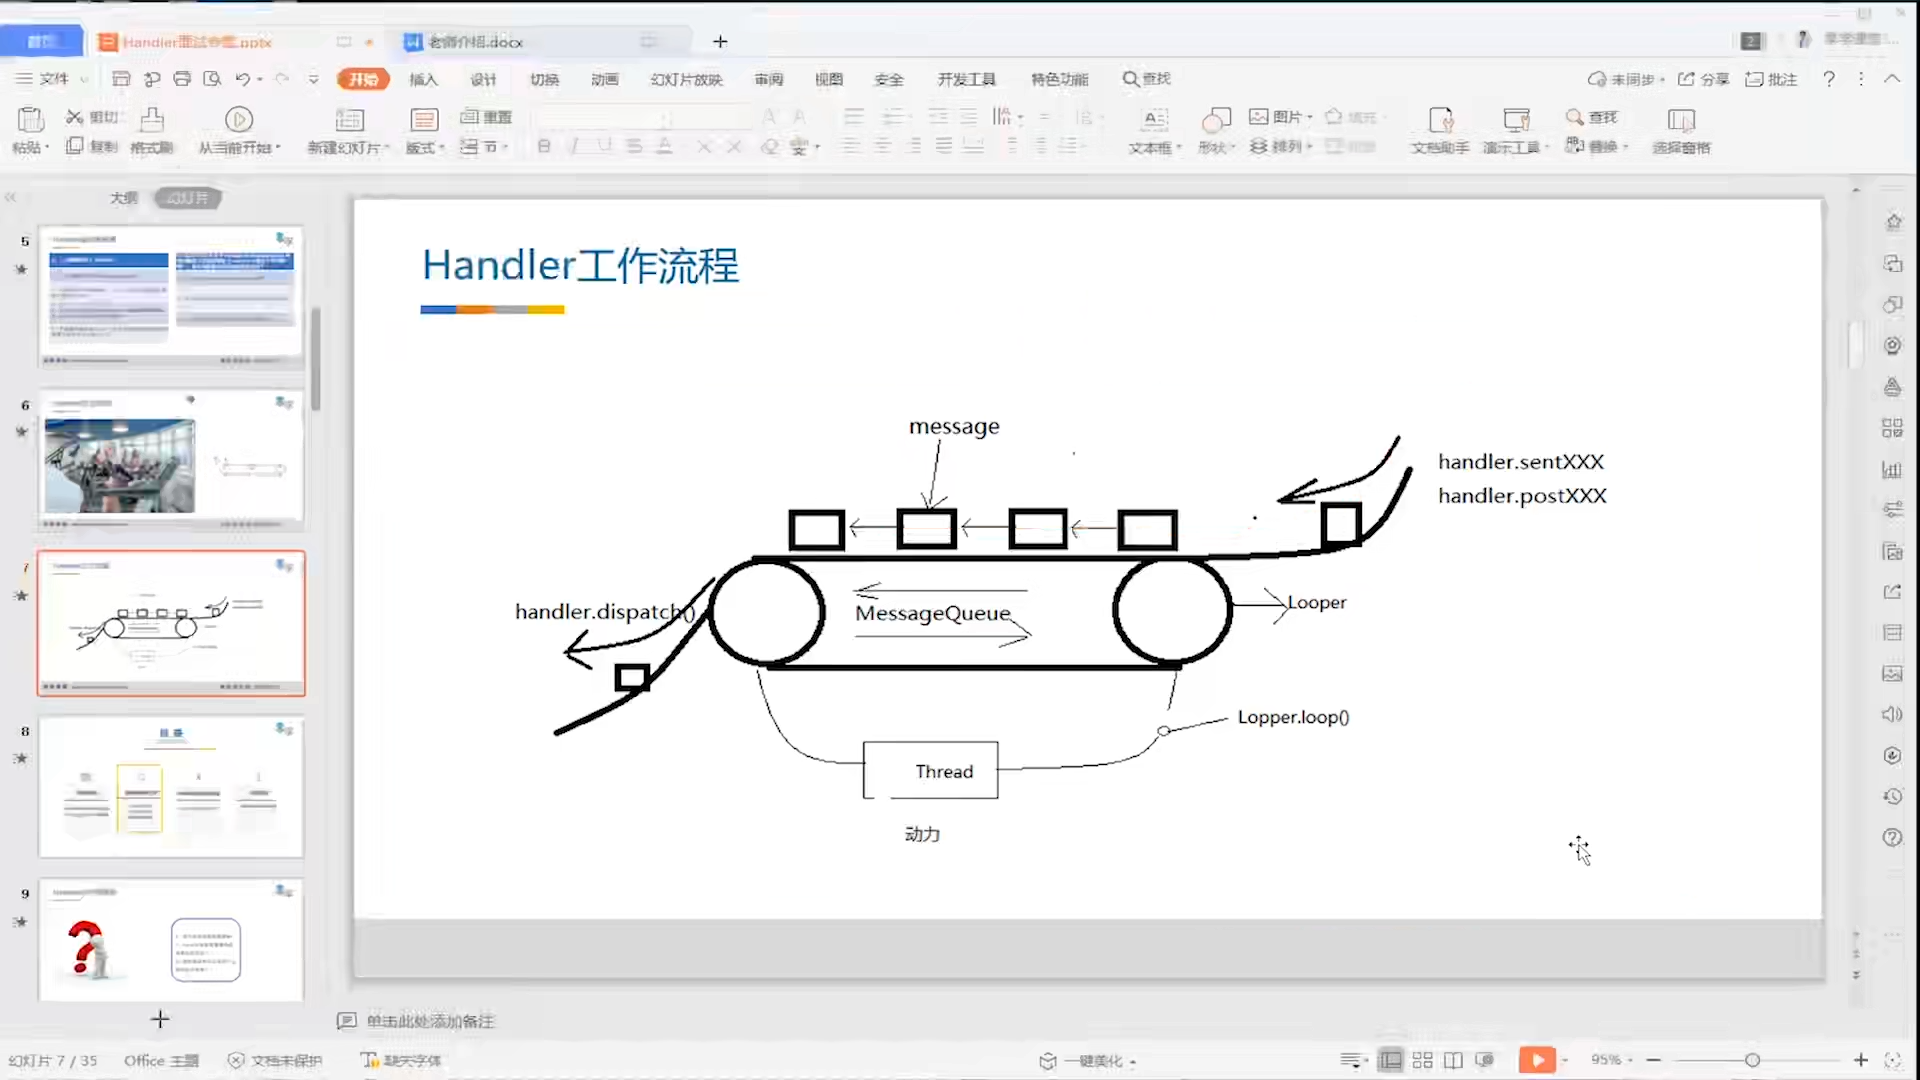This screenshot has height=1080, width=1920.
Task: Click the add notes text area
Action: tap(430, 1021)
